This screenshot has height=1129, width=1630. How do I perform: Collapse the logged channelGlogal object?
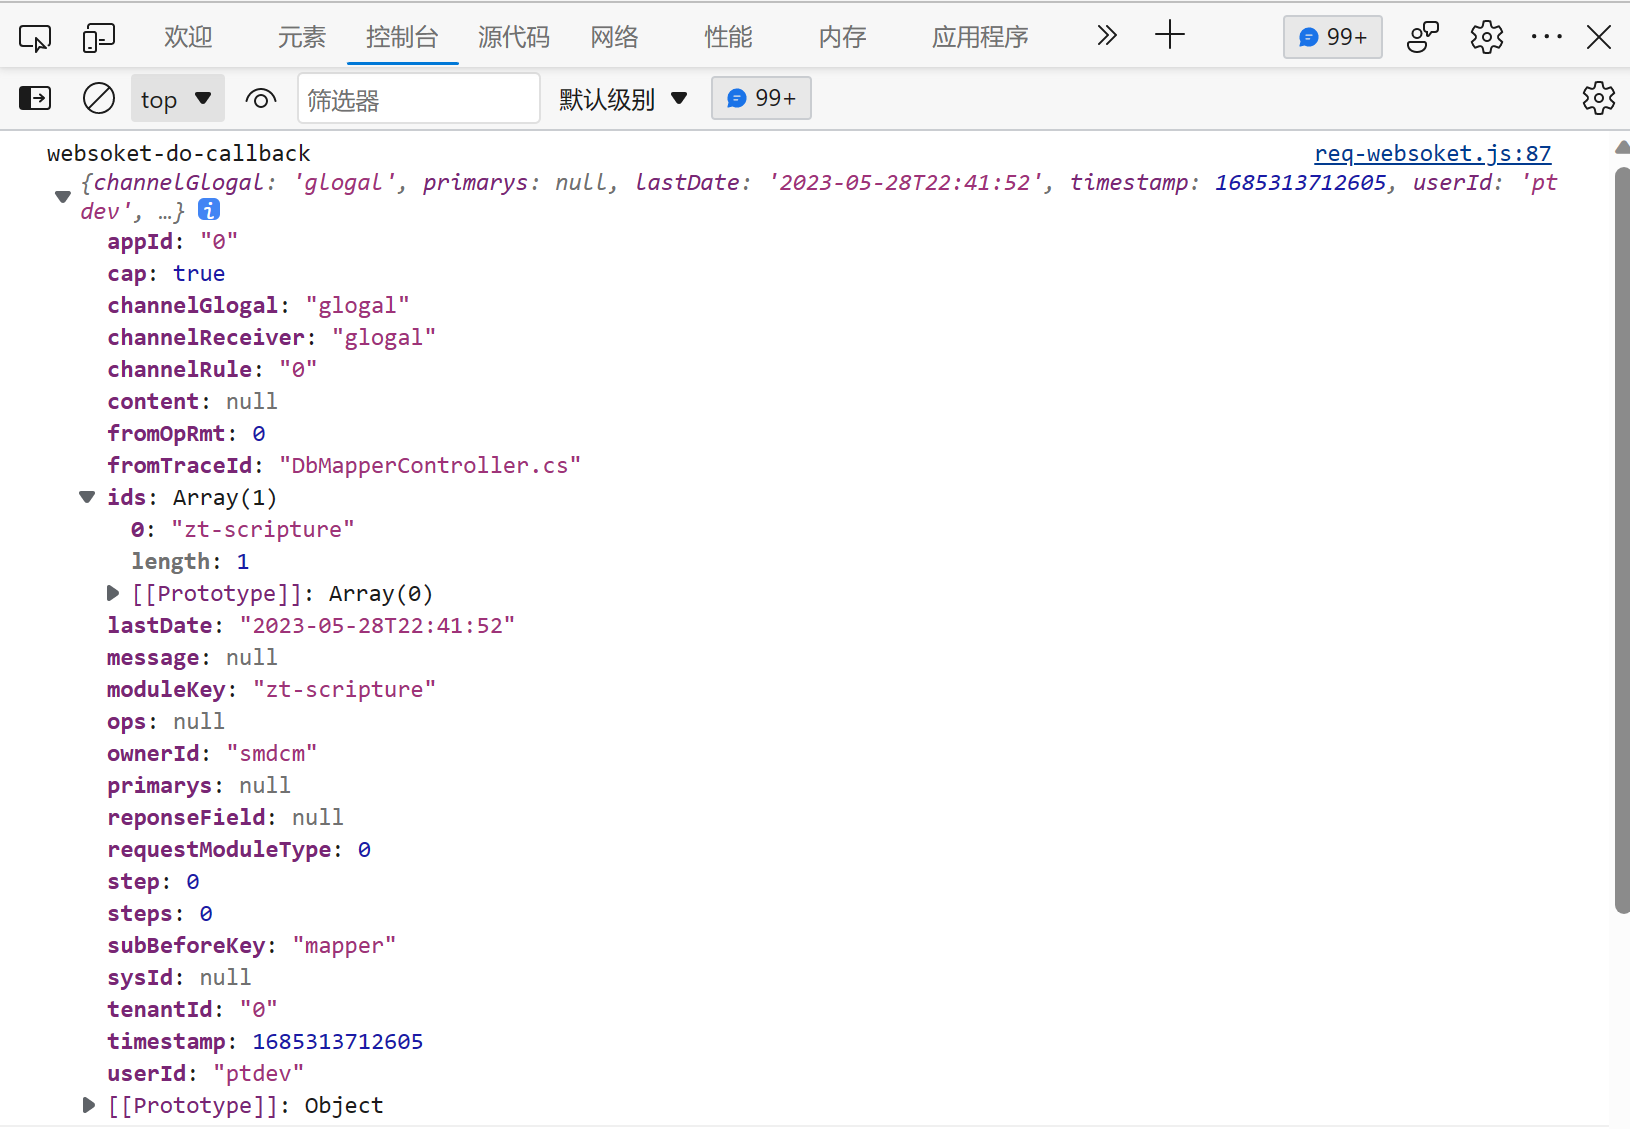pyautogui.click(x=62, y=196)
